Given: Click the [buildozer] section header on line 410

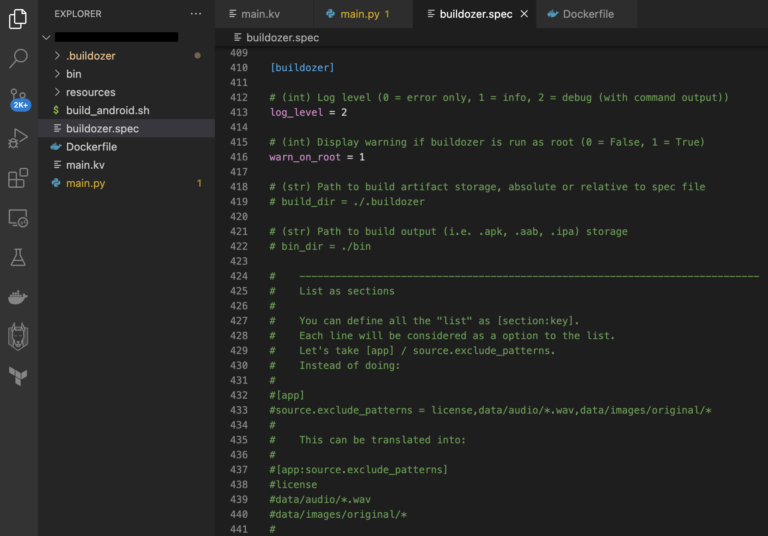Looking at the screenshot, I should 302,68.
